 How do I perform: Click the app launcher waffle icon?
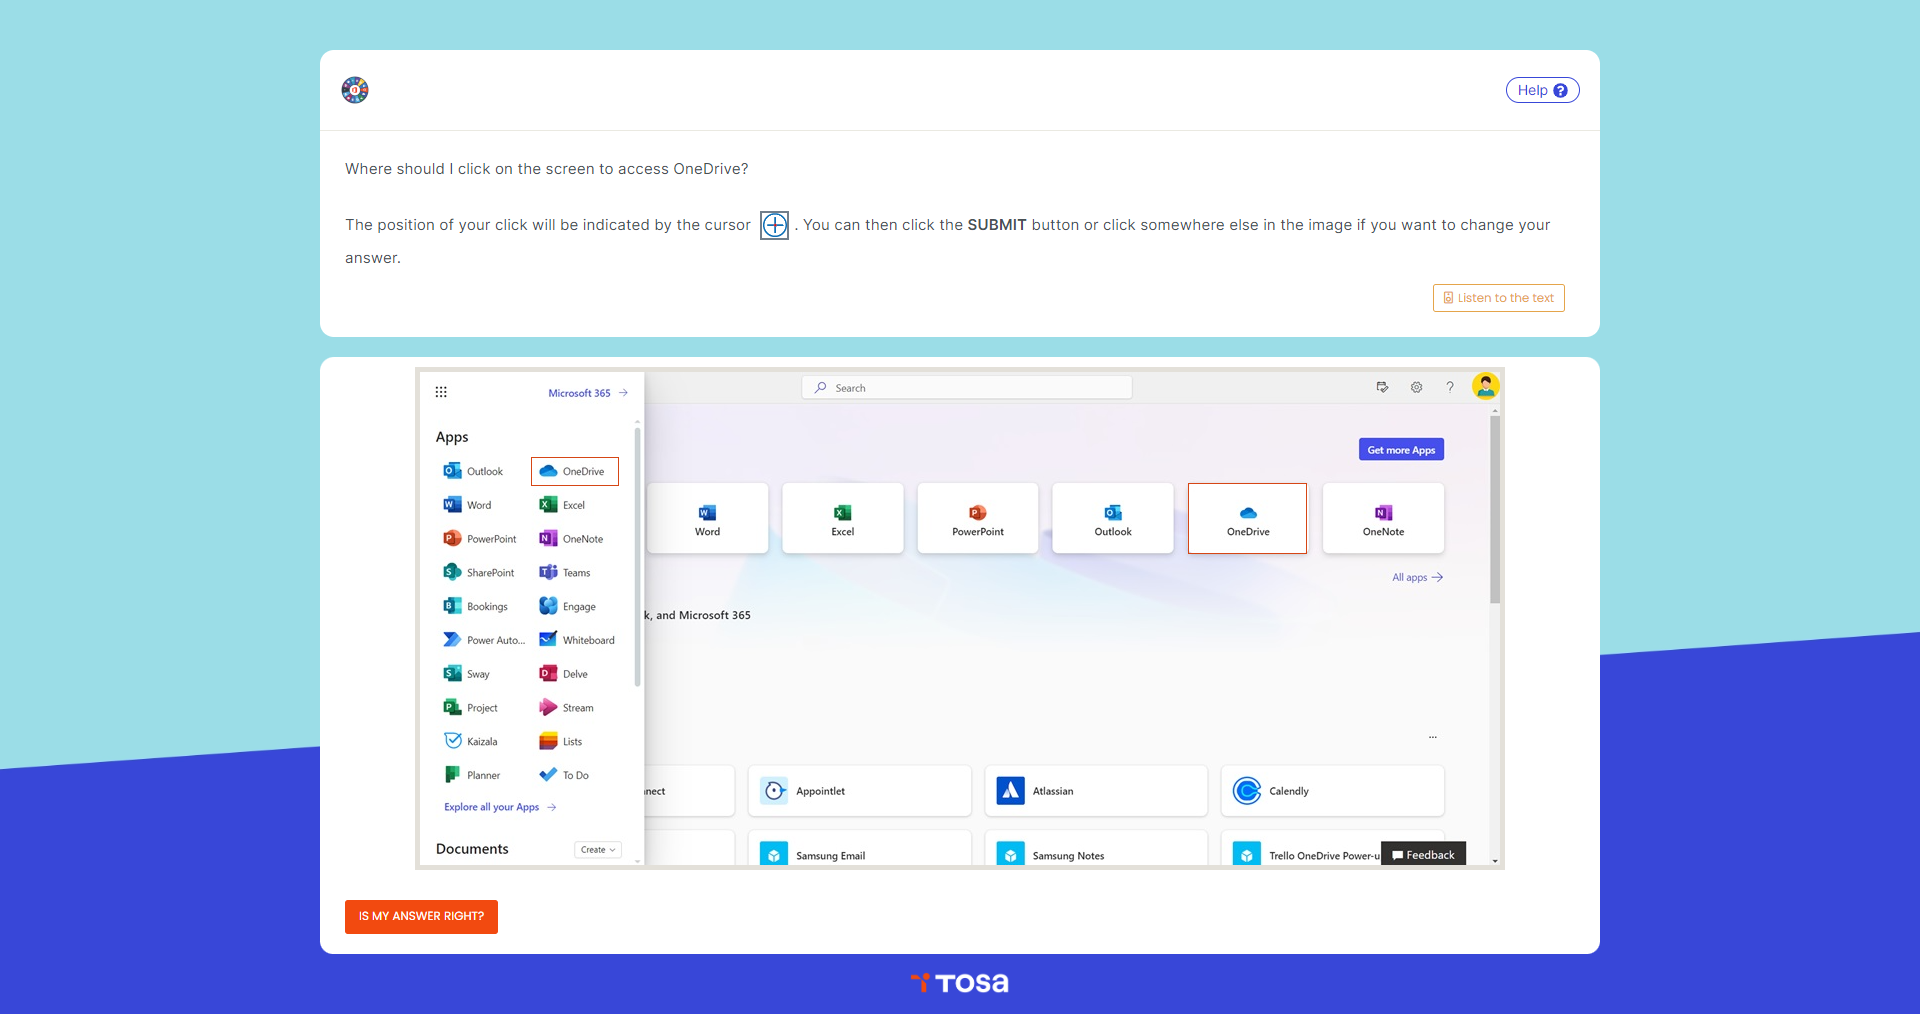(x=441, y=392)
